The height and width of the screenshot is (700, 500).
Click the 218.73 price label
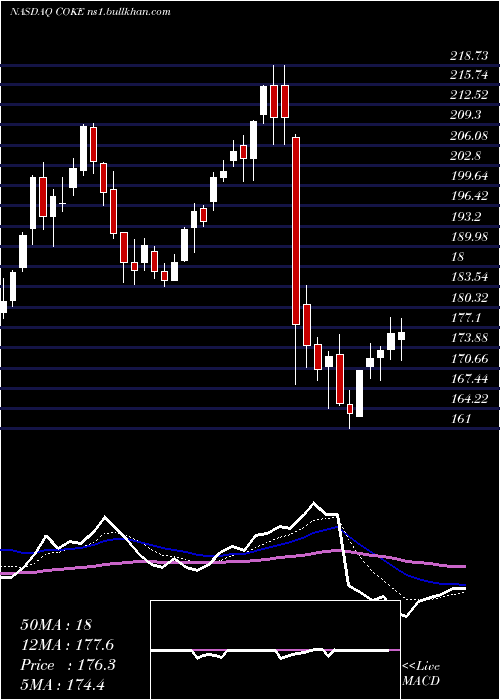[x=469, y=56]
